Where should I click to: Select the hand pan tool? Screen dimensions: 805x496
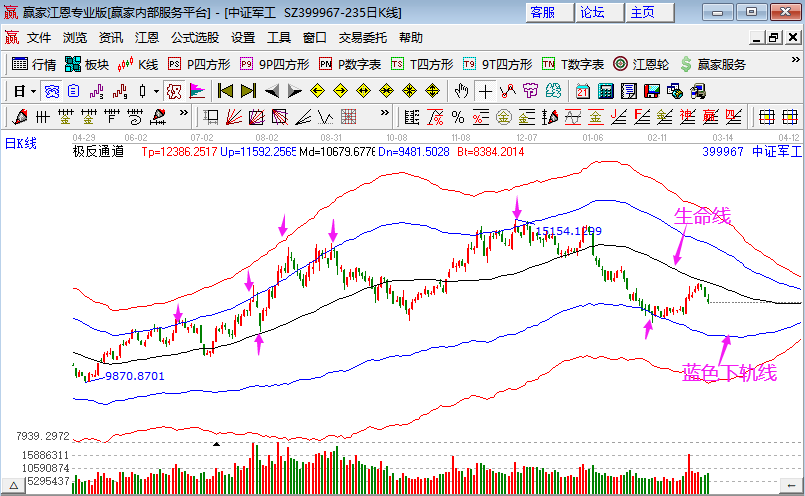pos(462,91)
